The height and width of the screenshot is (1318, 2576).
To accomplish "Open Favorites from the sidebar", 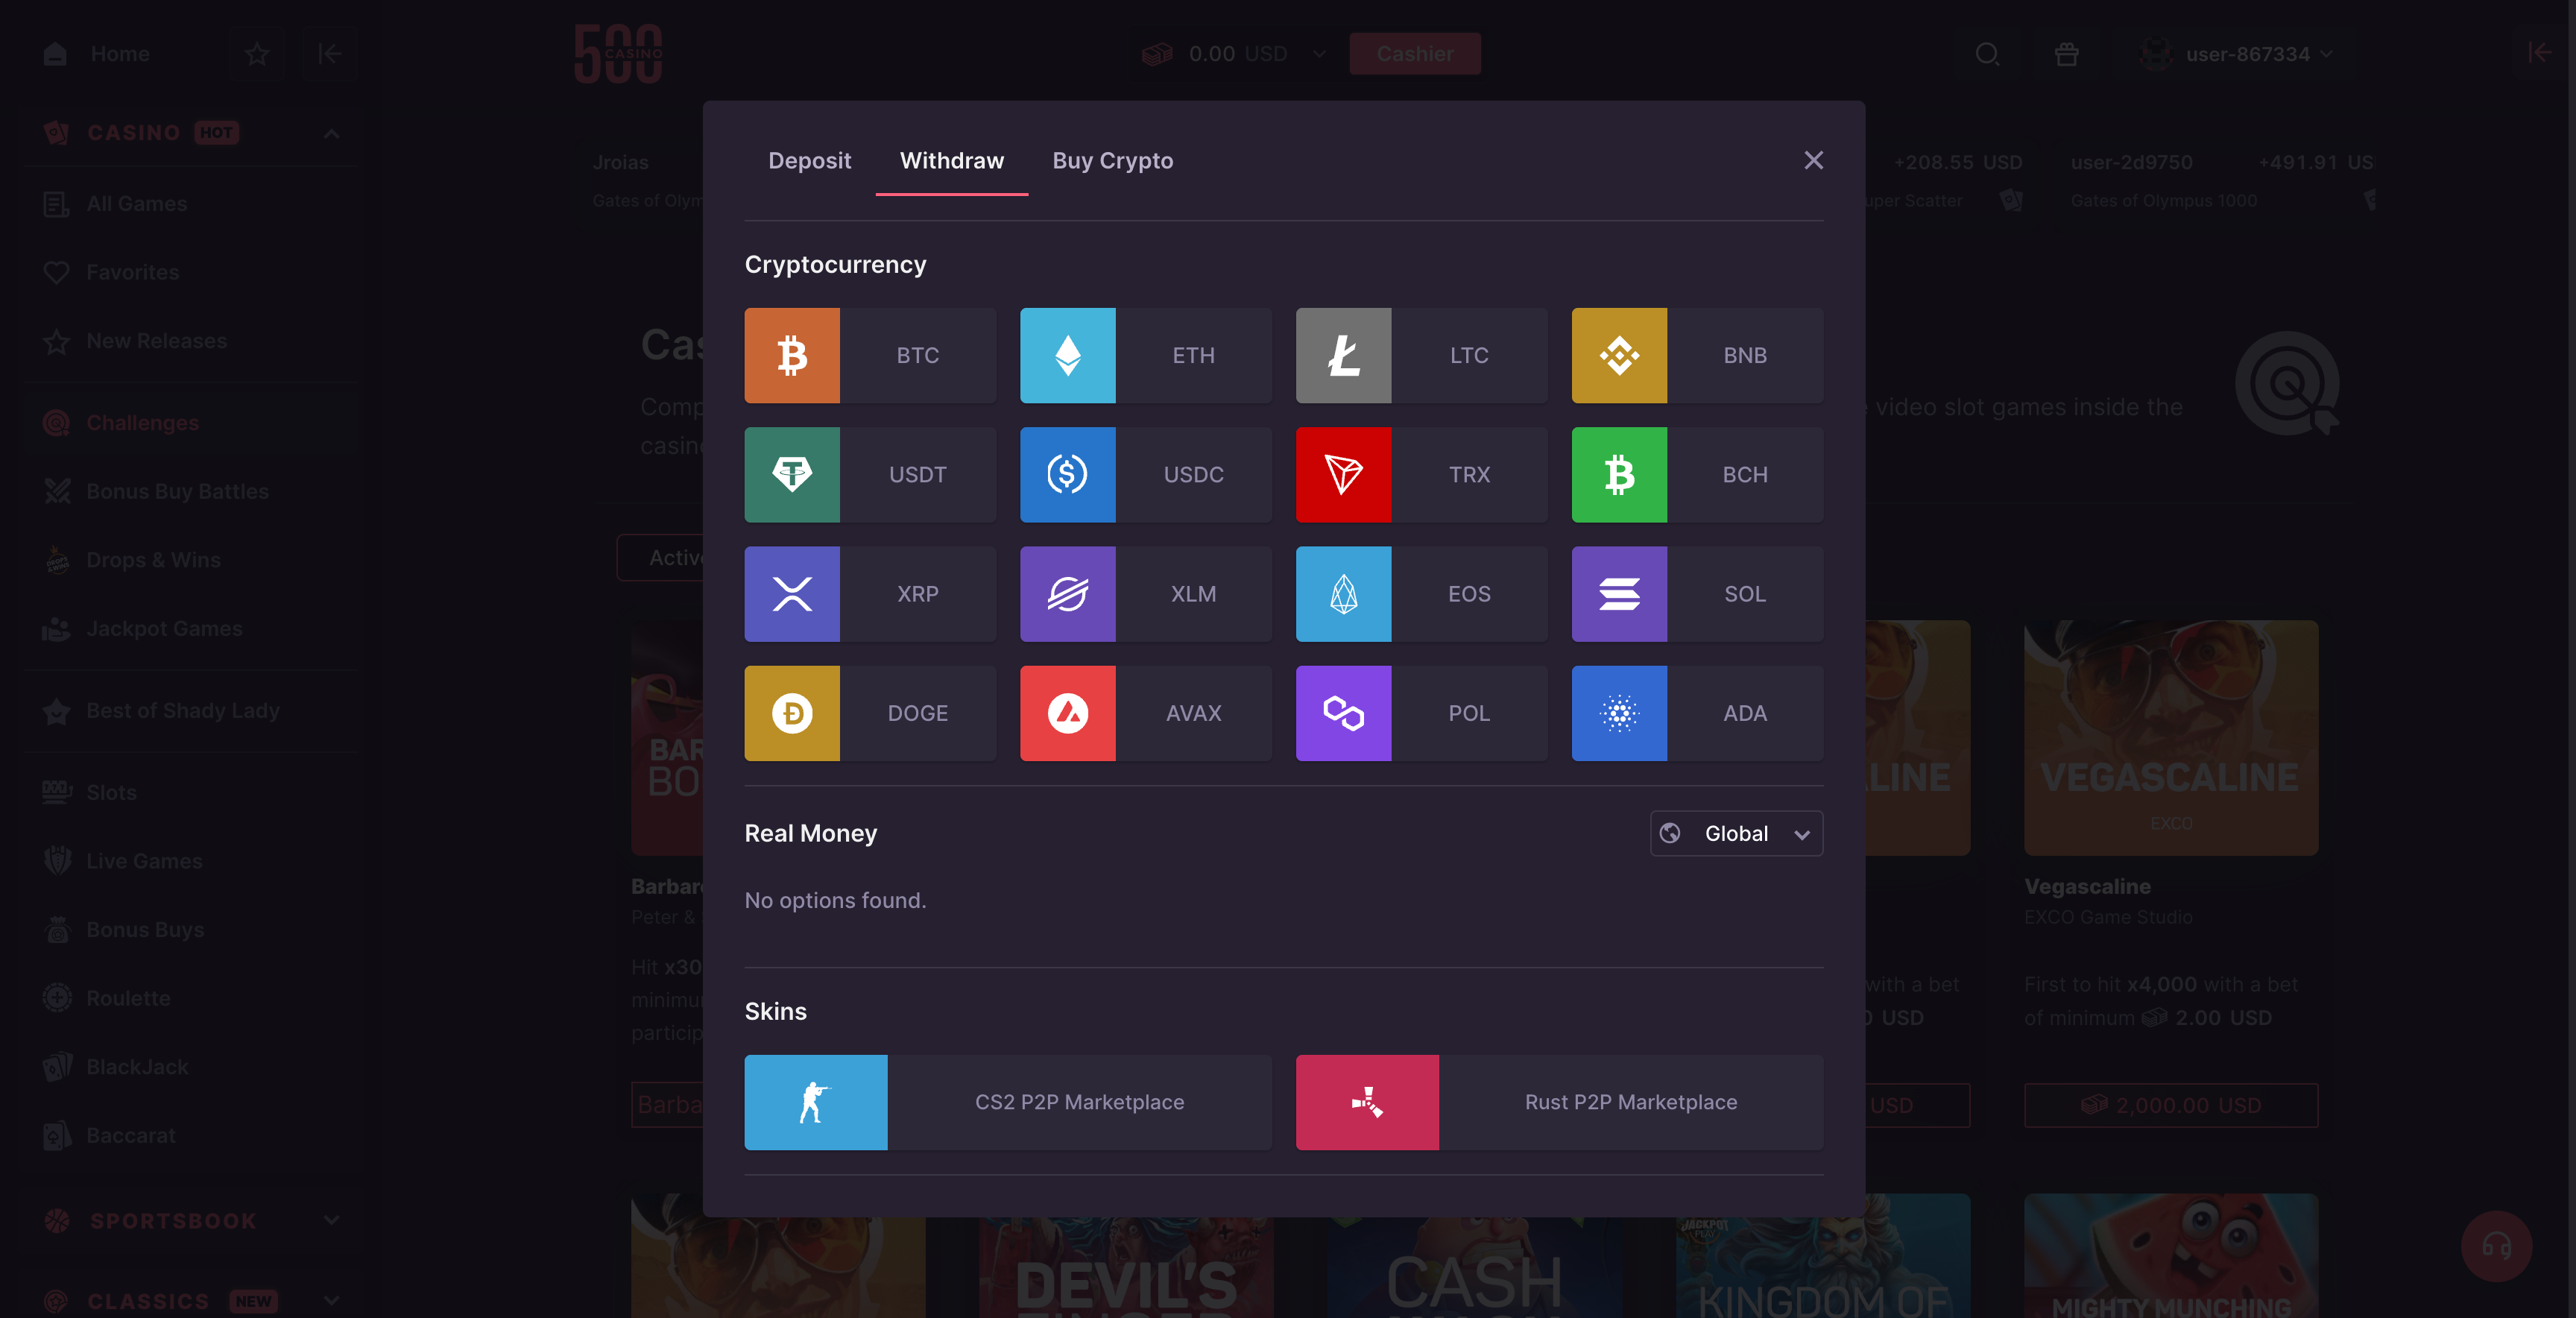I will pyautogui.click(x=134, y=271).
